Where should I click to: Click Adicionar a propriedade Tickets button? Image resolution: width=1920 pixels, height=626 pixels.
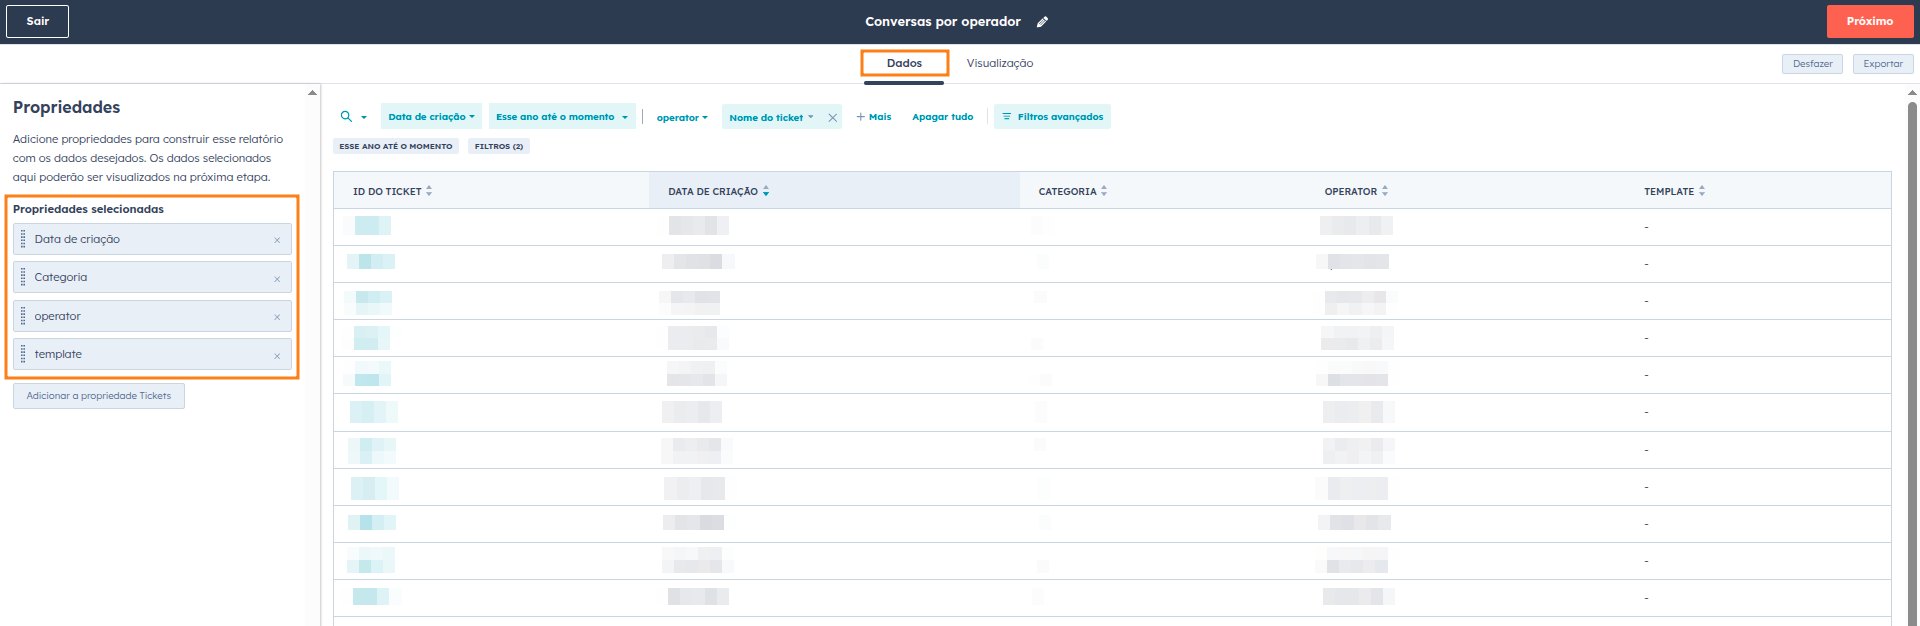pyautogui.click(x=99, y=396)
